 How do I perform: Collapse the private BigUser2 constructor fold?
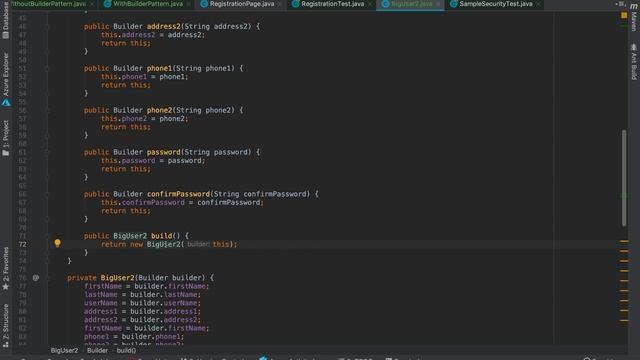coord(47,278)
